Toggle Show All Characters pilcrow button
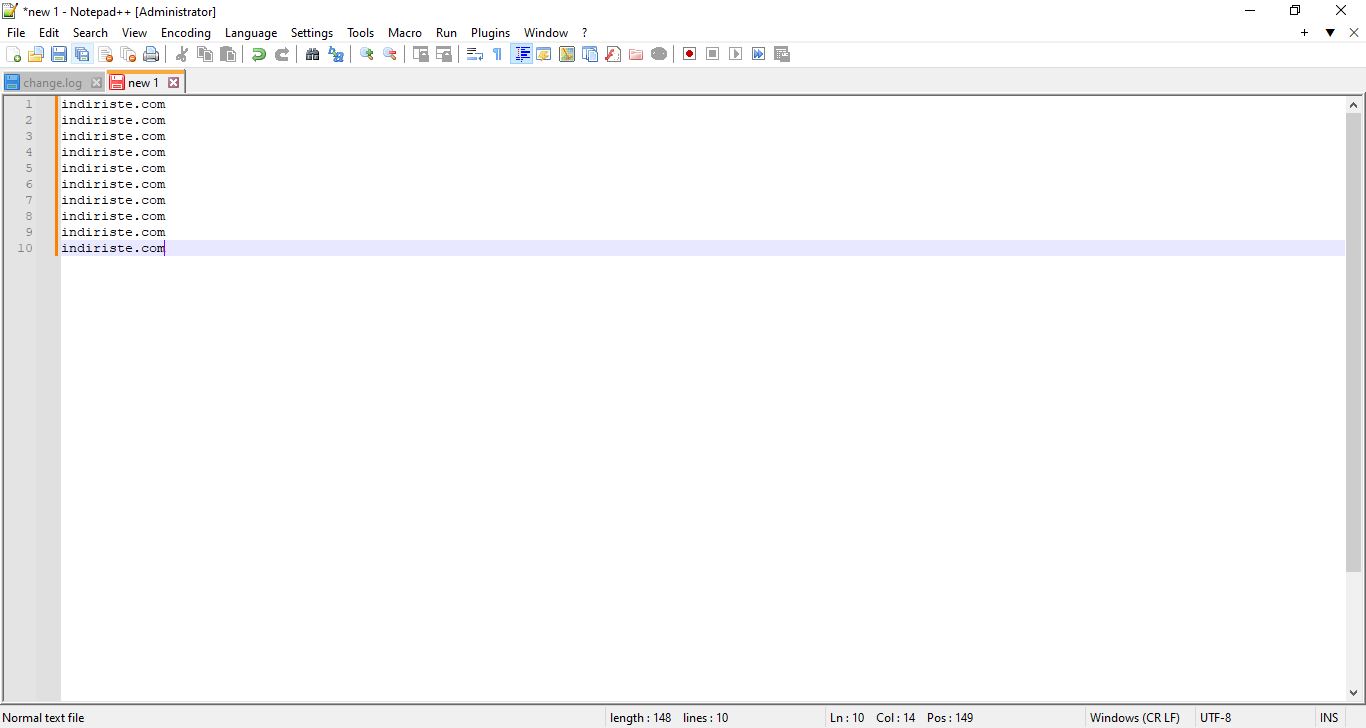 pyautogui.click(x=498, y=54)
